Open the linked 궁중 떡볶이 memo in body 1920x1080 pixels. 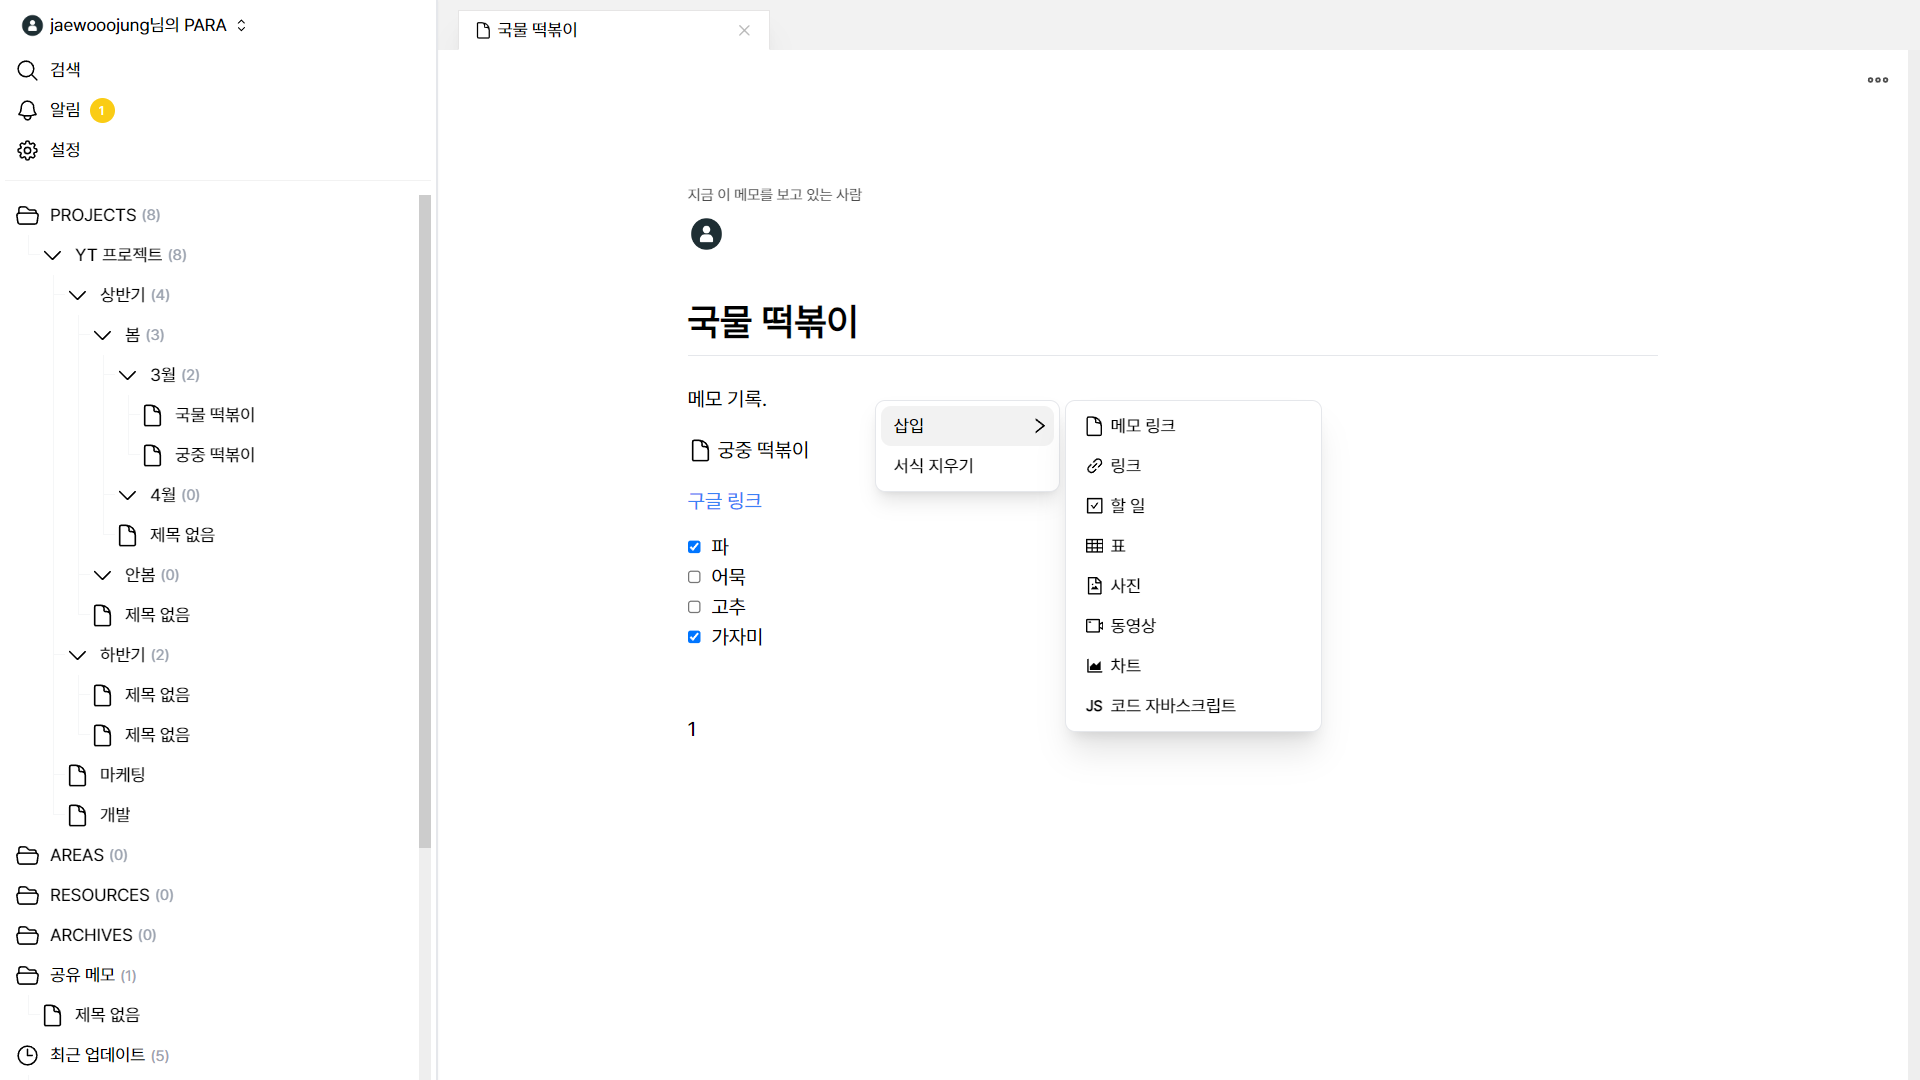click(x=762, y=451)
